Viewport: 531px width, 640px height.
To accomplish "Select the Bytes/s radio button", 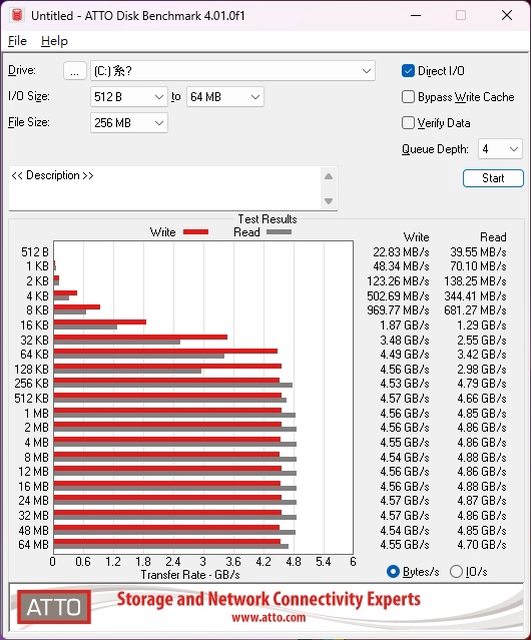I will pos(393,571).
